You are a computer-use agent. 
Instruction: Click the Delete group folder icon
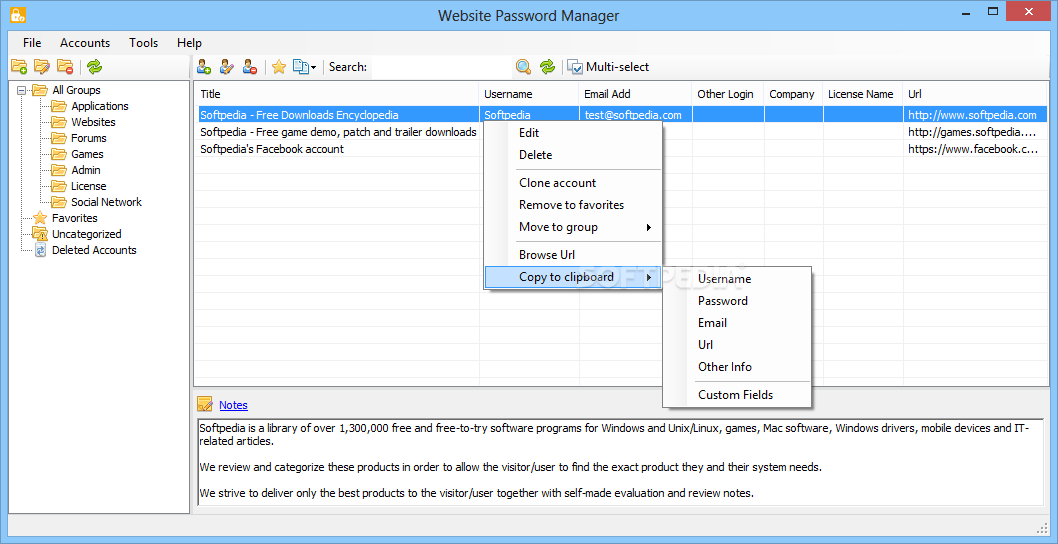(65, 66)
